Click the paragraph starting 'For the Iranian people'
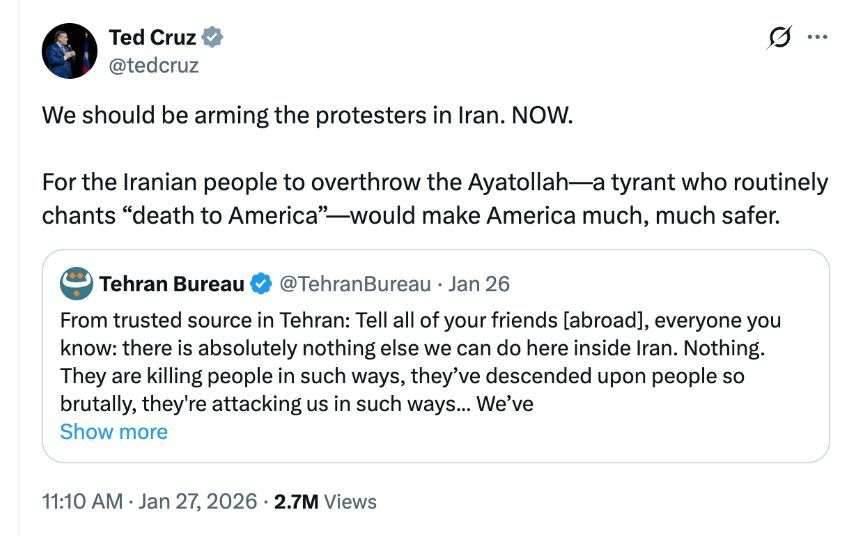 tap(434, 198)
